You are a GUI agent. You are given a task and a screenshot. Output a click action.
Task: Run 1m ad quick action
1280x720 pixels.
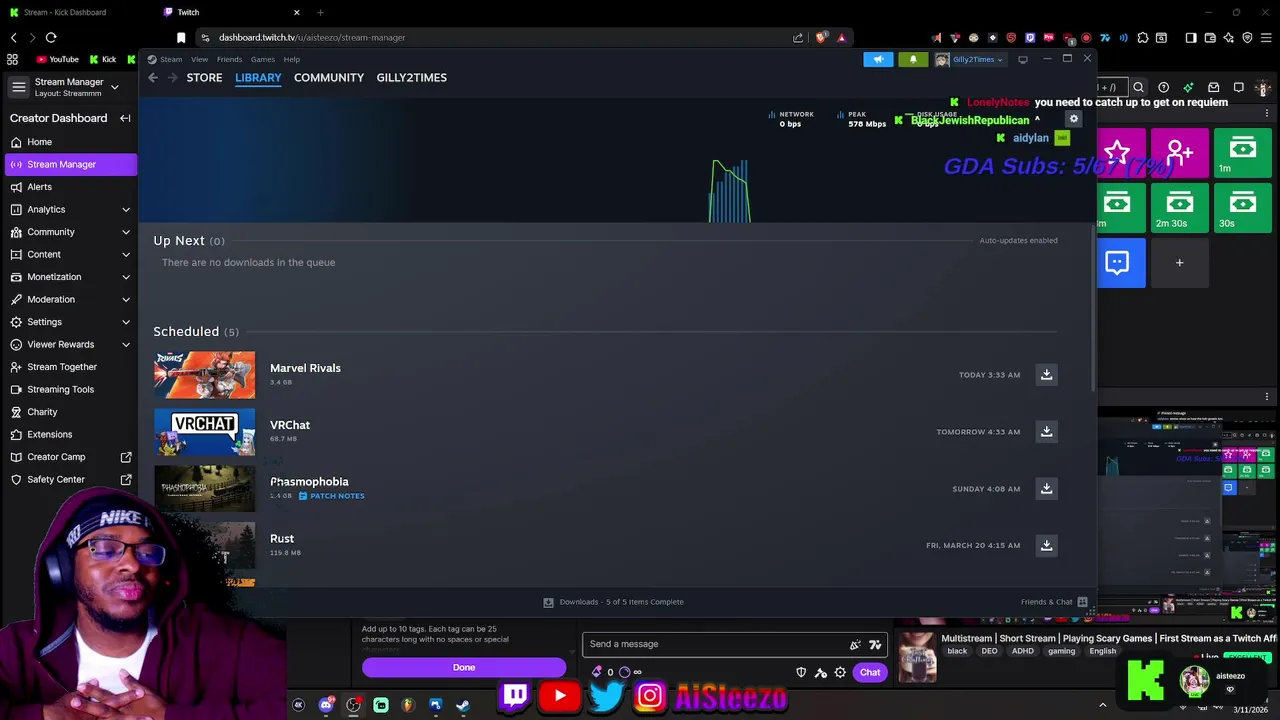[x=1242, y=153]
